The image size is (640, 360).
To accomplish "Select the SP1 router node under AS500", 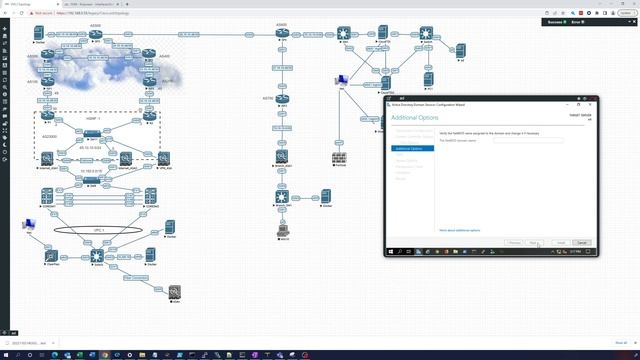I will pyautogui.click(x=96, y=34).
